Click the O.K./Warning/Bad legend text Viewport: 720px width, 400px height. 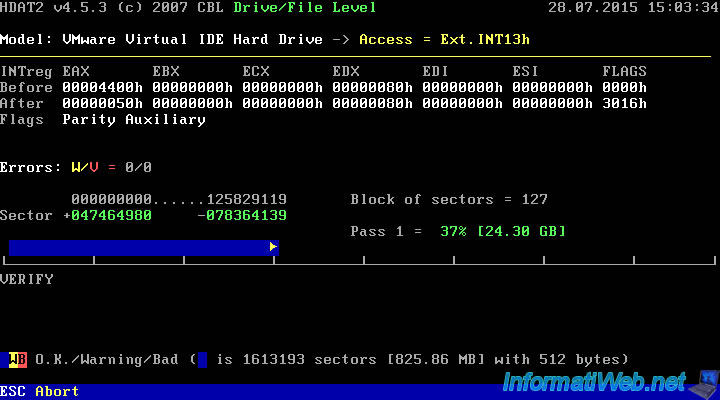(x=107, y=360)
